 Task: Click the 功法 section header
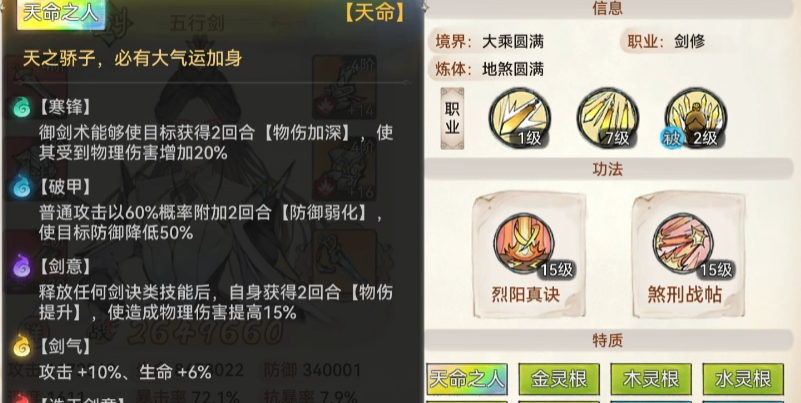click(607, 169)
